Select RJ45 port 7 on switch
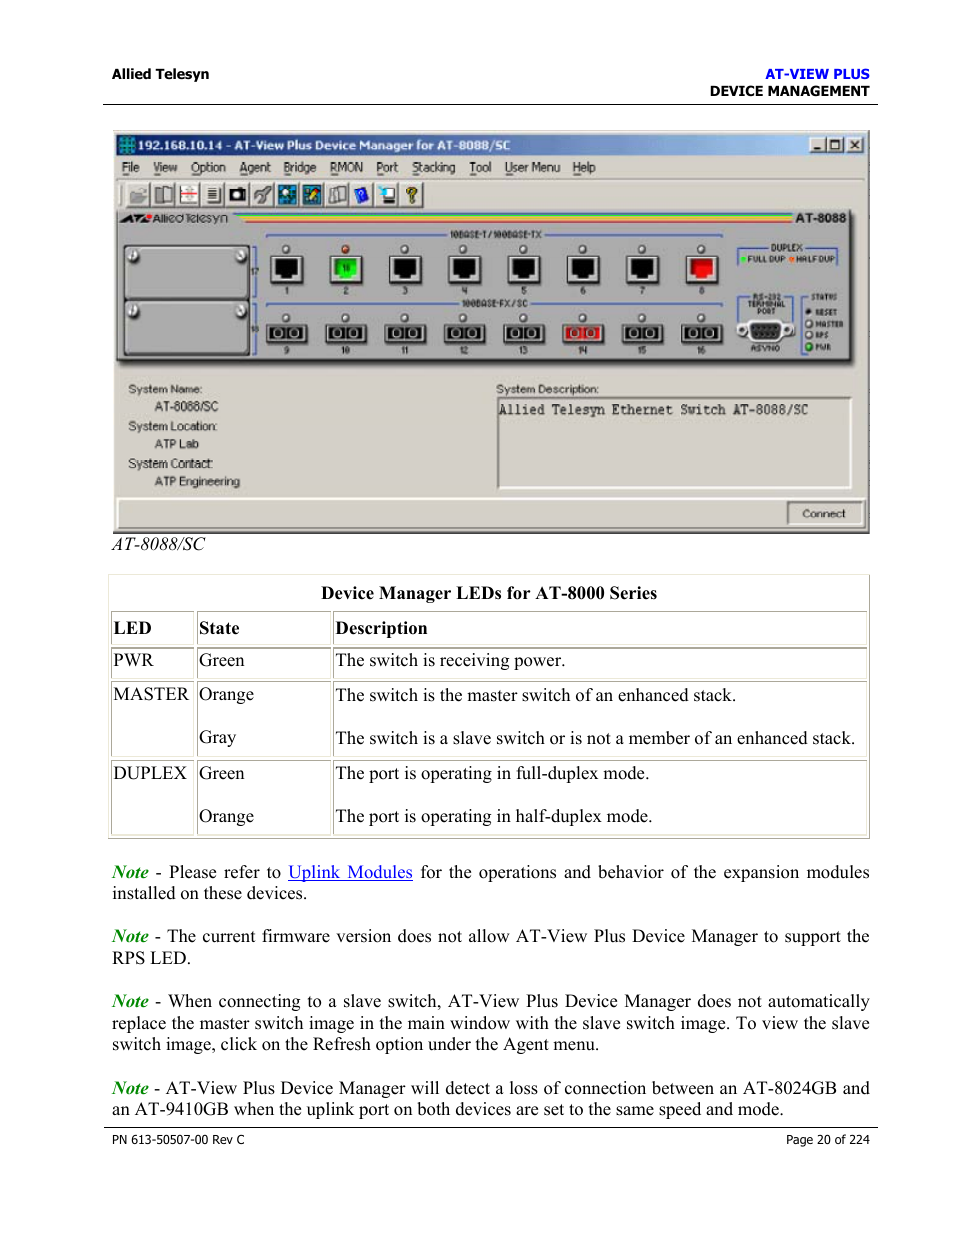Image resolution: width=954 pixels, height=1235 pixels. [x=642, y=268]
